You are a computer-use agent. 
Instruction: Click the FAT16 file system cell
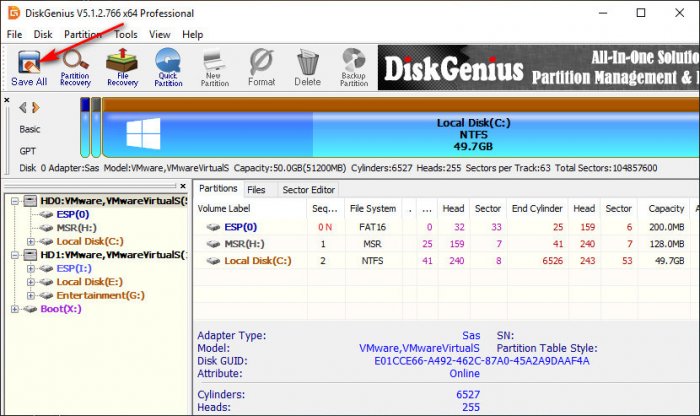pyautogui.click(x=372, y=227)
